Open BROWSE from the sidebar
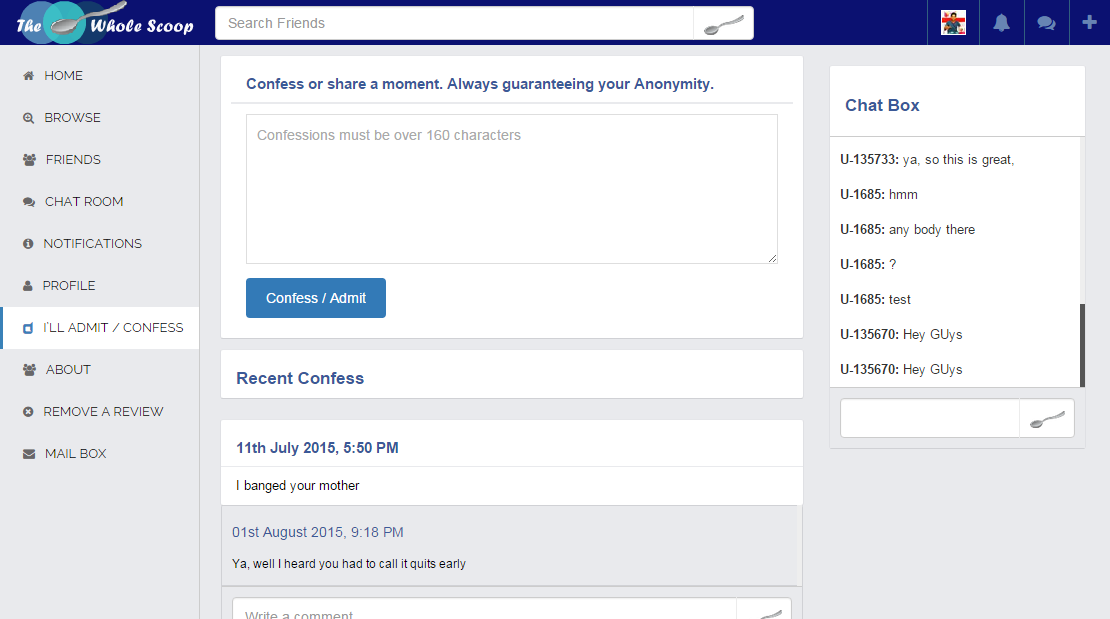The height and width of the screenshot is (619, 1110). pos(72,118)
